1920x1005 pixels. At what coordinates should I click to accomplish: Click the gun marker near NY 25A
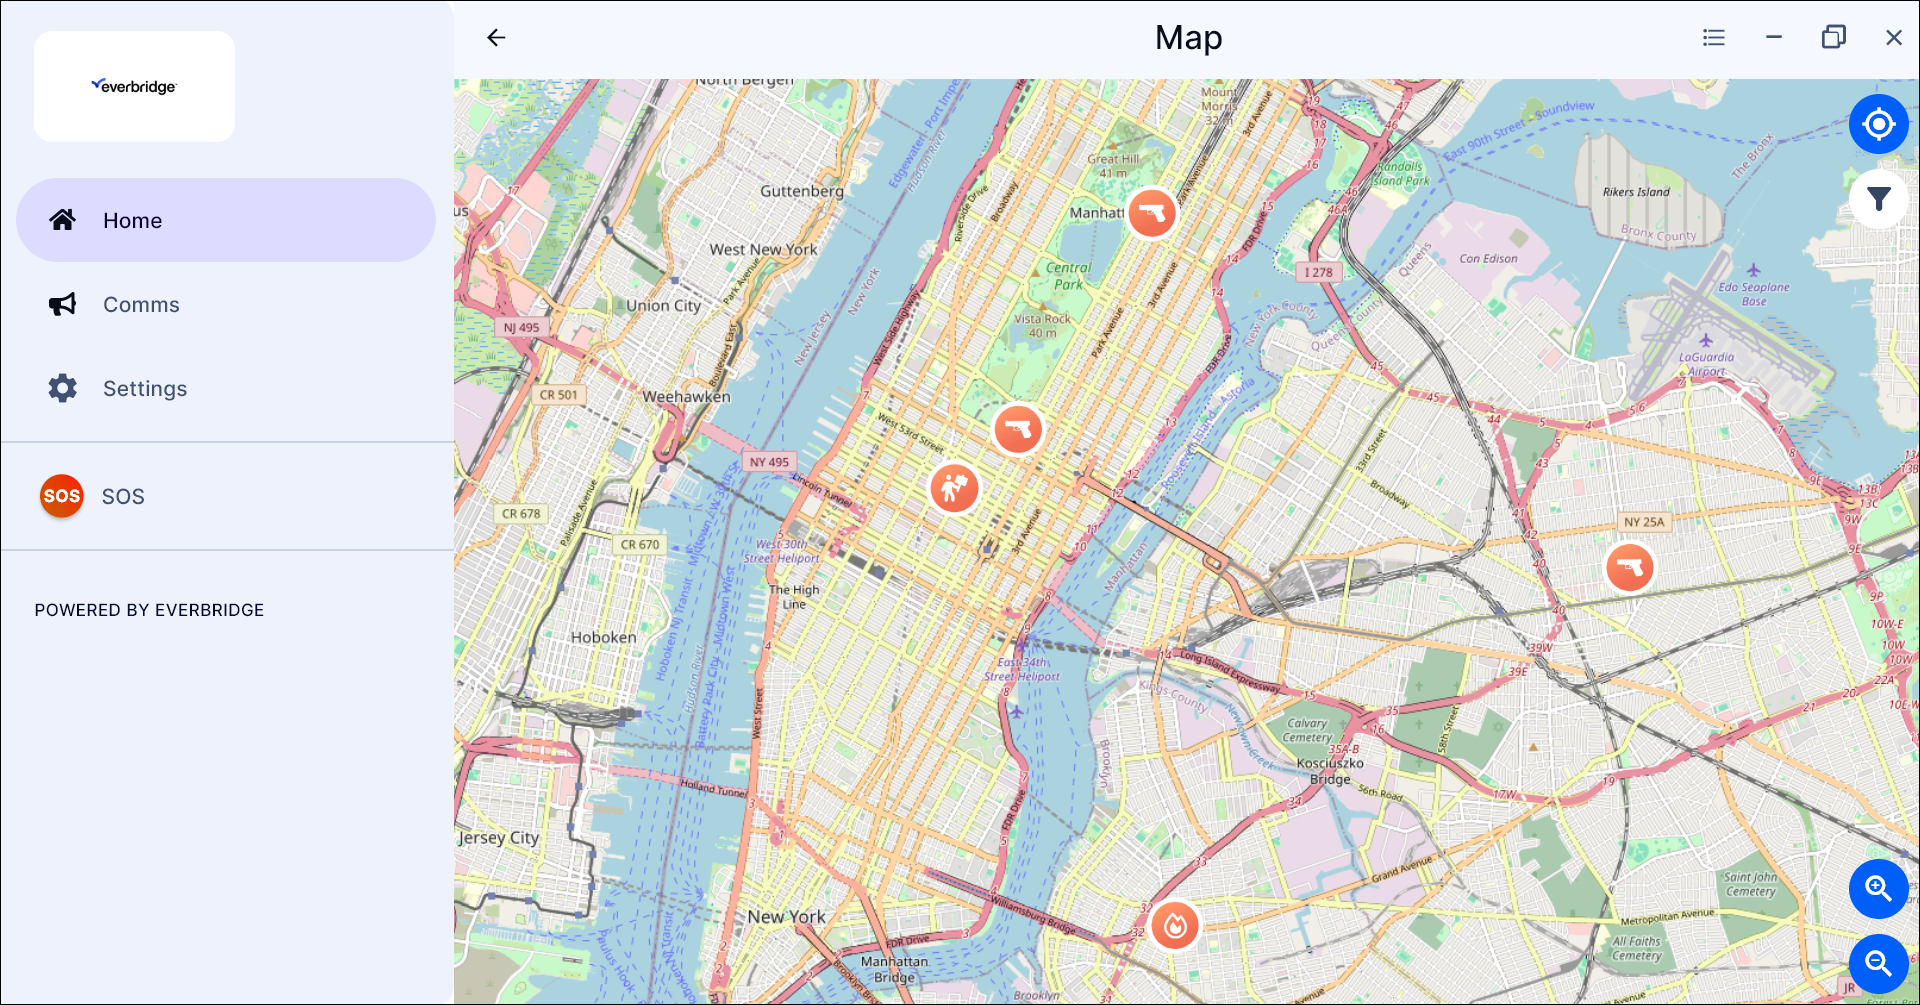(x=1629, y=568)
